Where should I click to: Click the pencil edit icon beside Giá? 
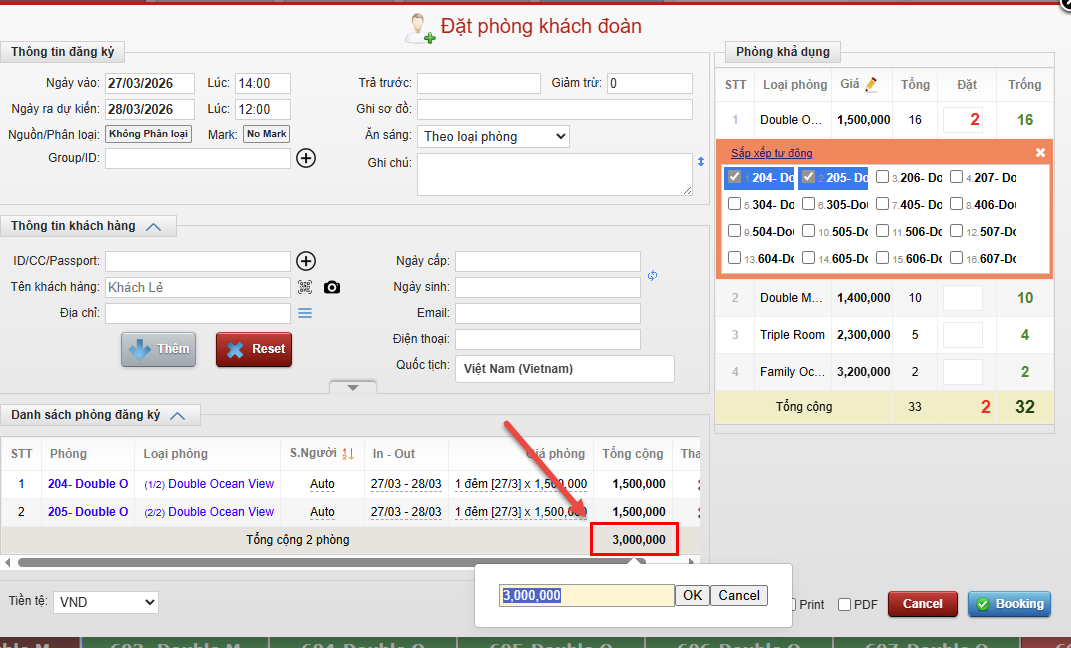871,85
